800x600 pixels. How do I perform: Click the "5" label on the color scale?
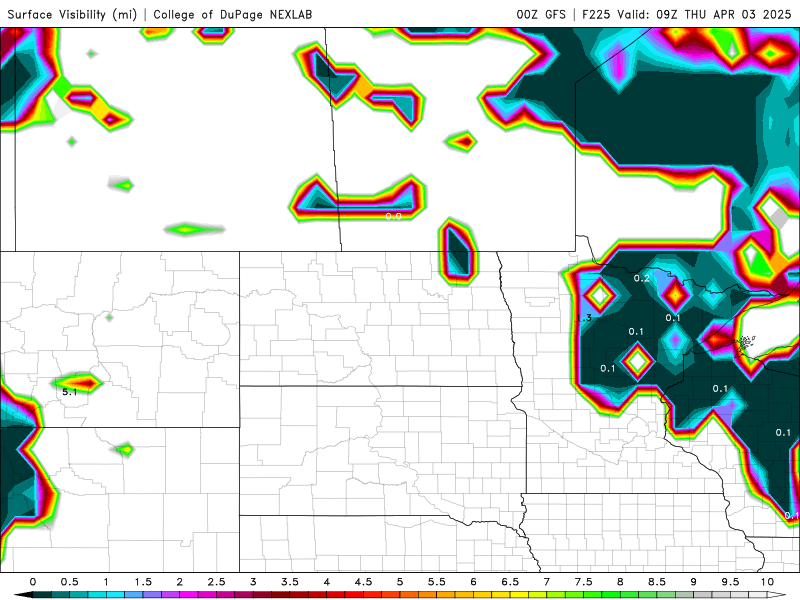(x=400, y=582)
